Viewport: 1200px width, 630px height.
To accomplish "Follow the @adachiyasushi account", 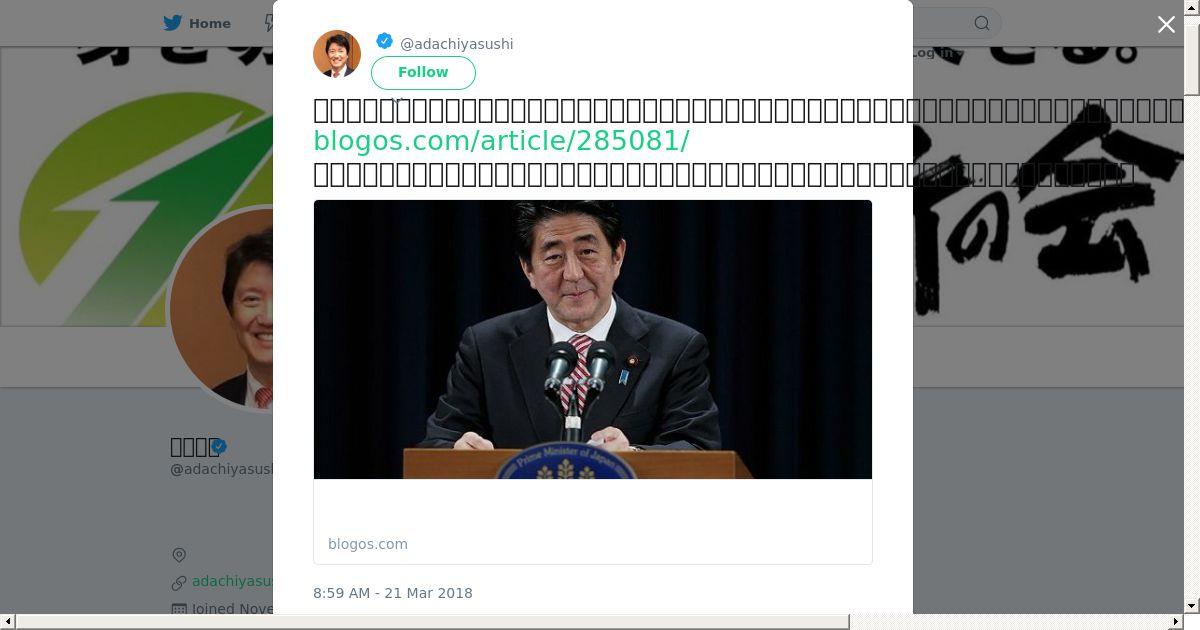I will [423, 72].
